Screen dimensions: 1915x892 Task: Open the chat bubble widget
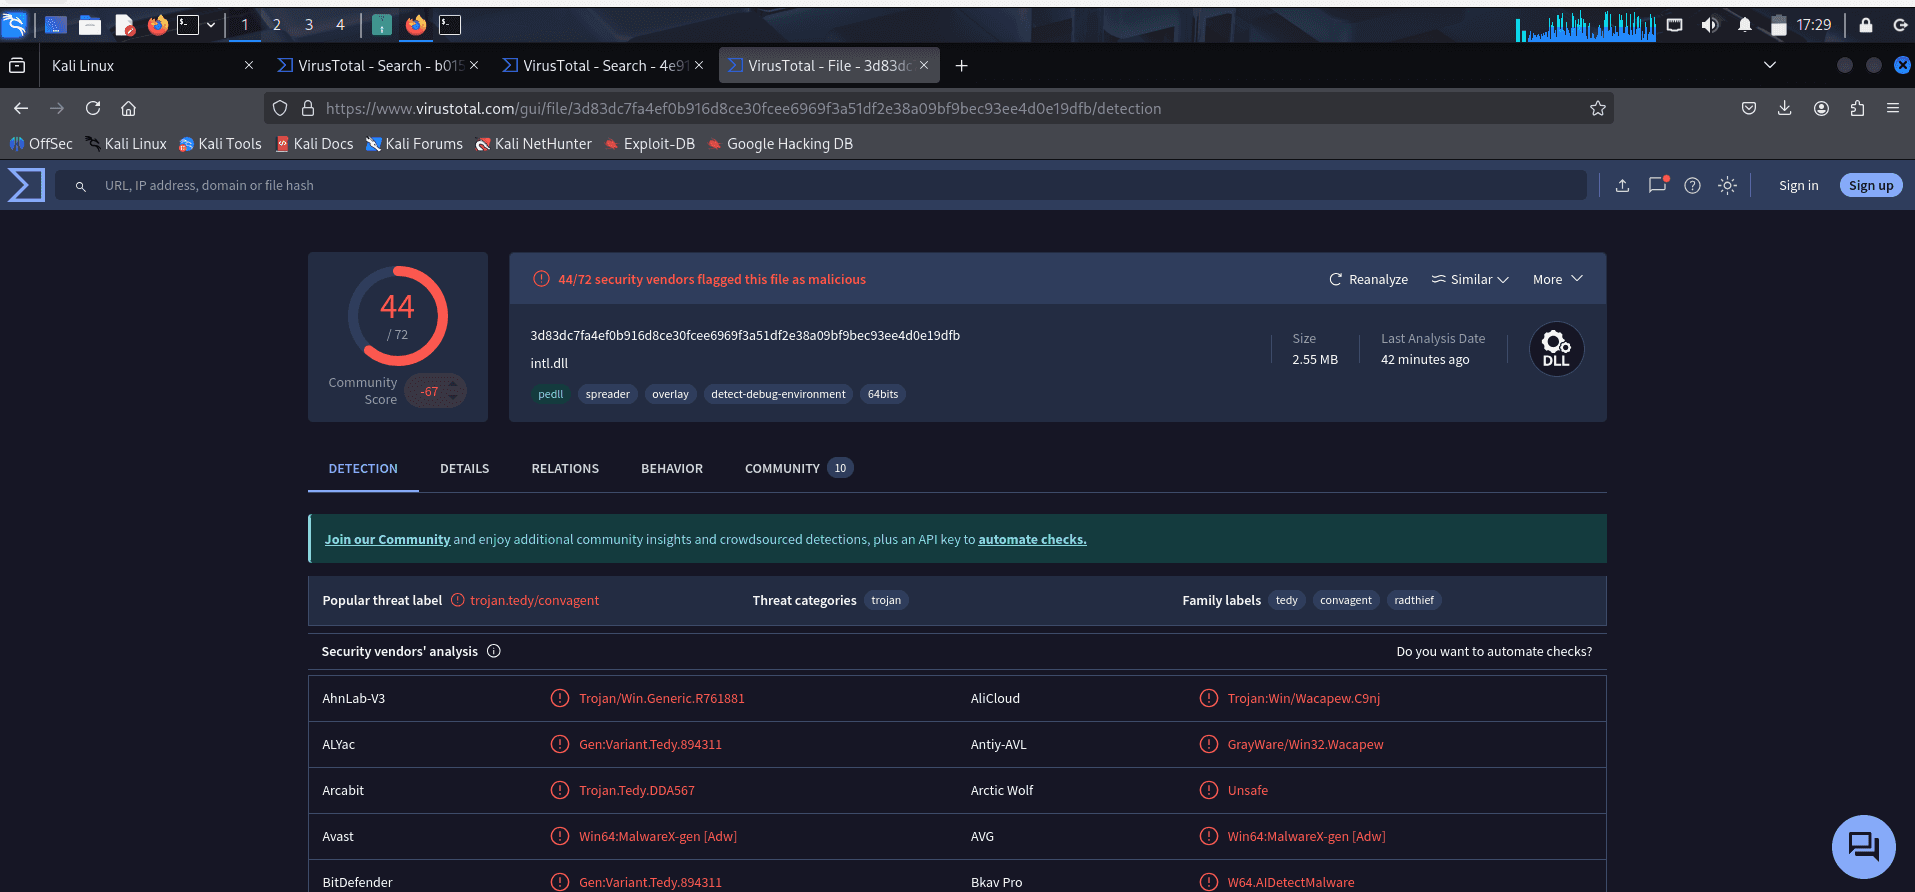(1864, 847)
